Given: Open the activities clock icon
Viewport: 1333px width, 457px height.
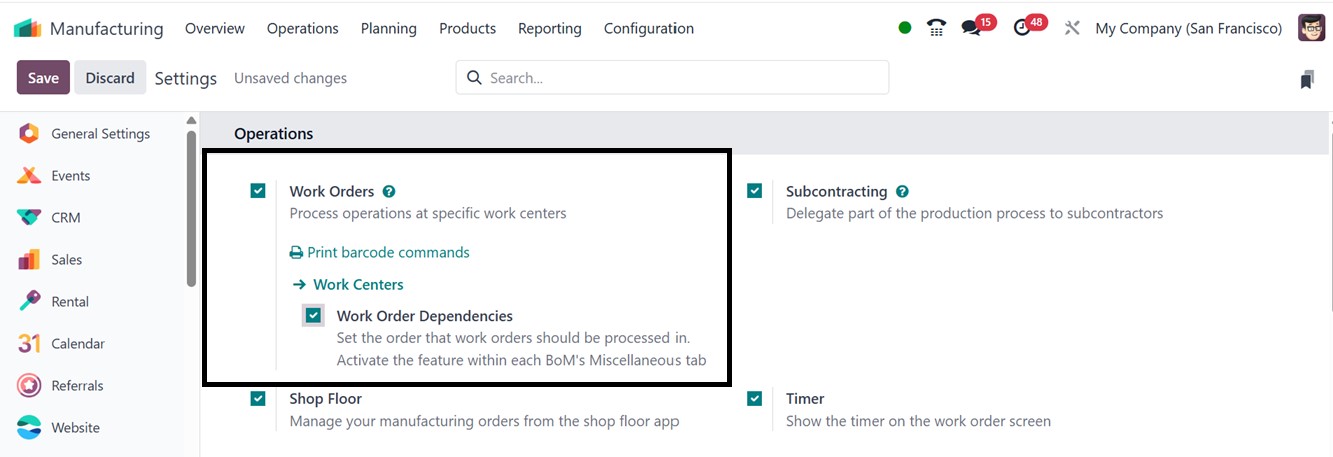Looking at the screenshot, I should [1022, 28].
